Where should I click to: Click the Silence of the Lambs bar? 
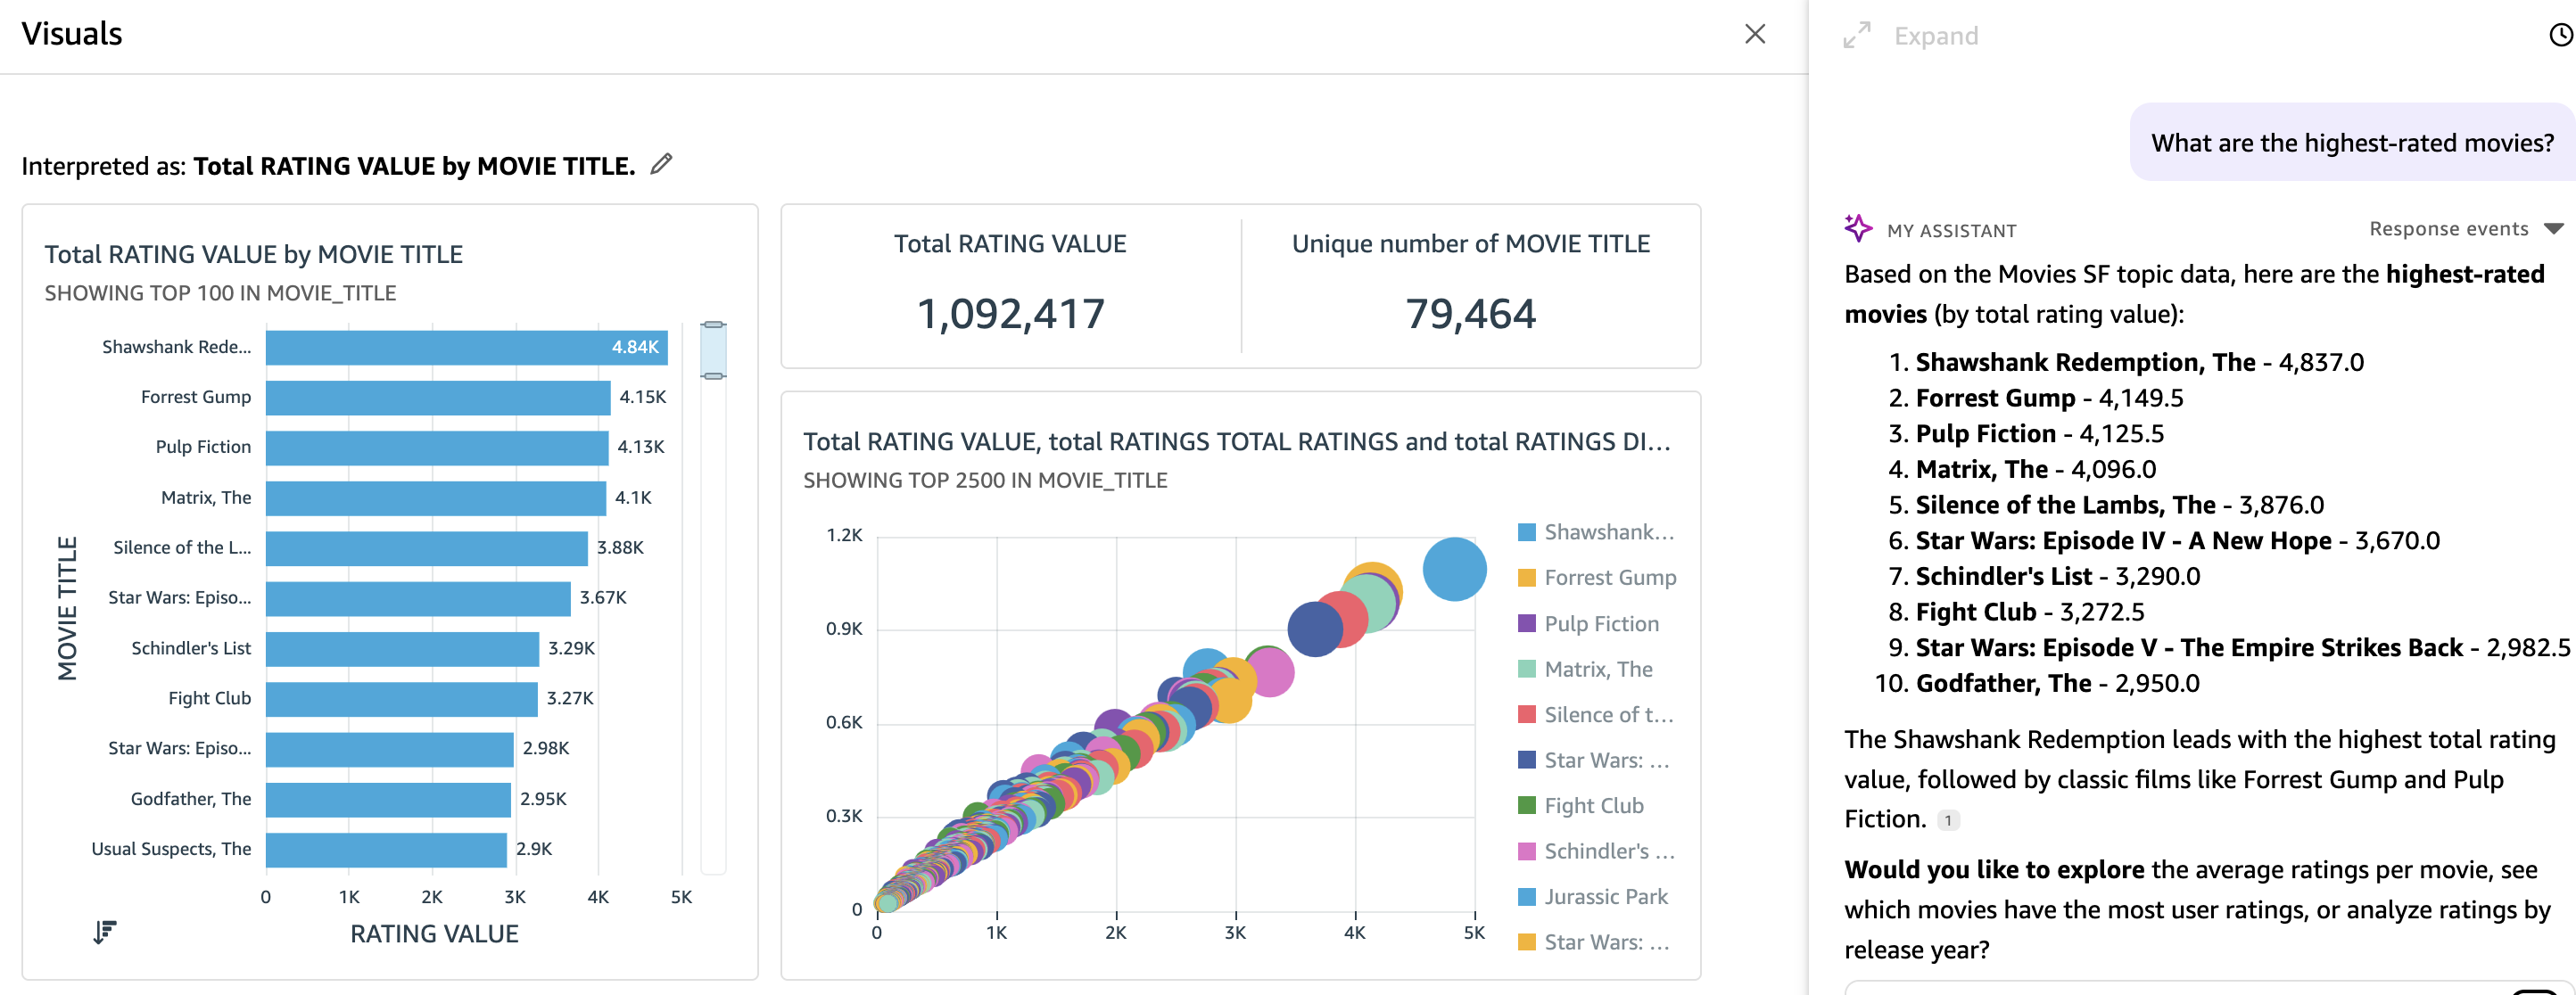click(x=427, y=548)
